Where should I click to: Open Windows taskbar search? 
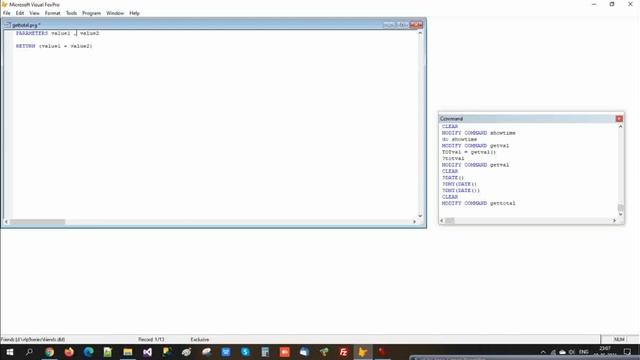(29, 352)
